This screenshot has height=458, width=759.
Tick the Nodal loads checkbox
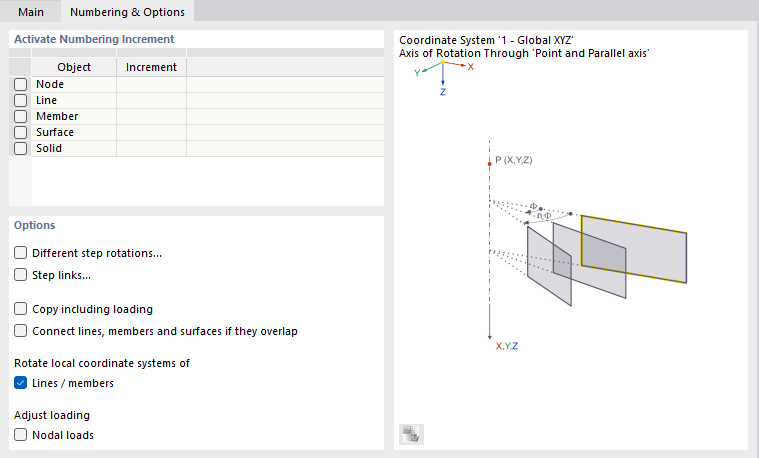tap(21, 435)
